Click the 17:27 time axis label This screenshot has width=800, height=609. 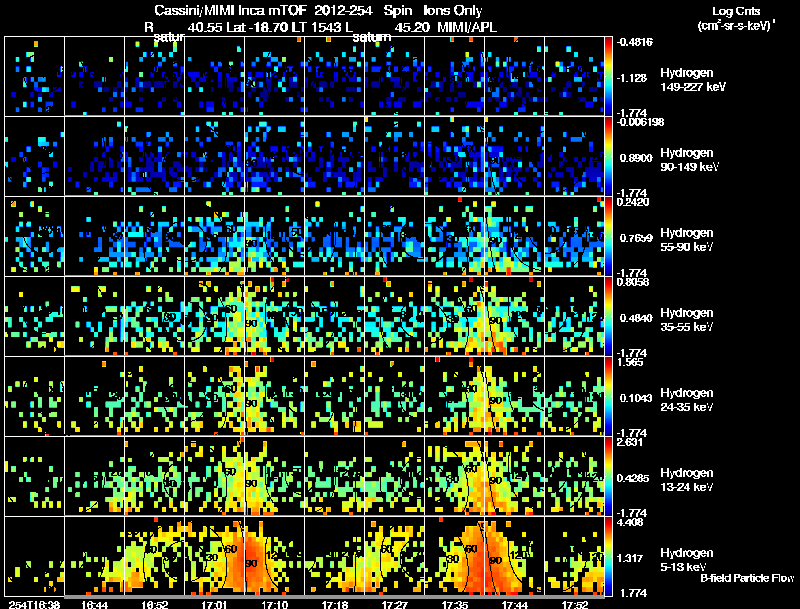point(394,604)
